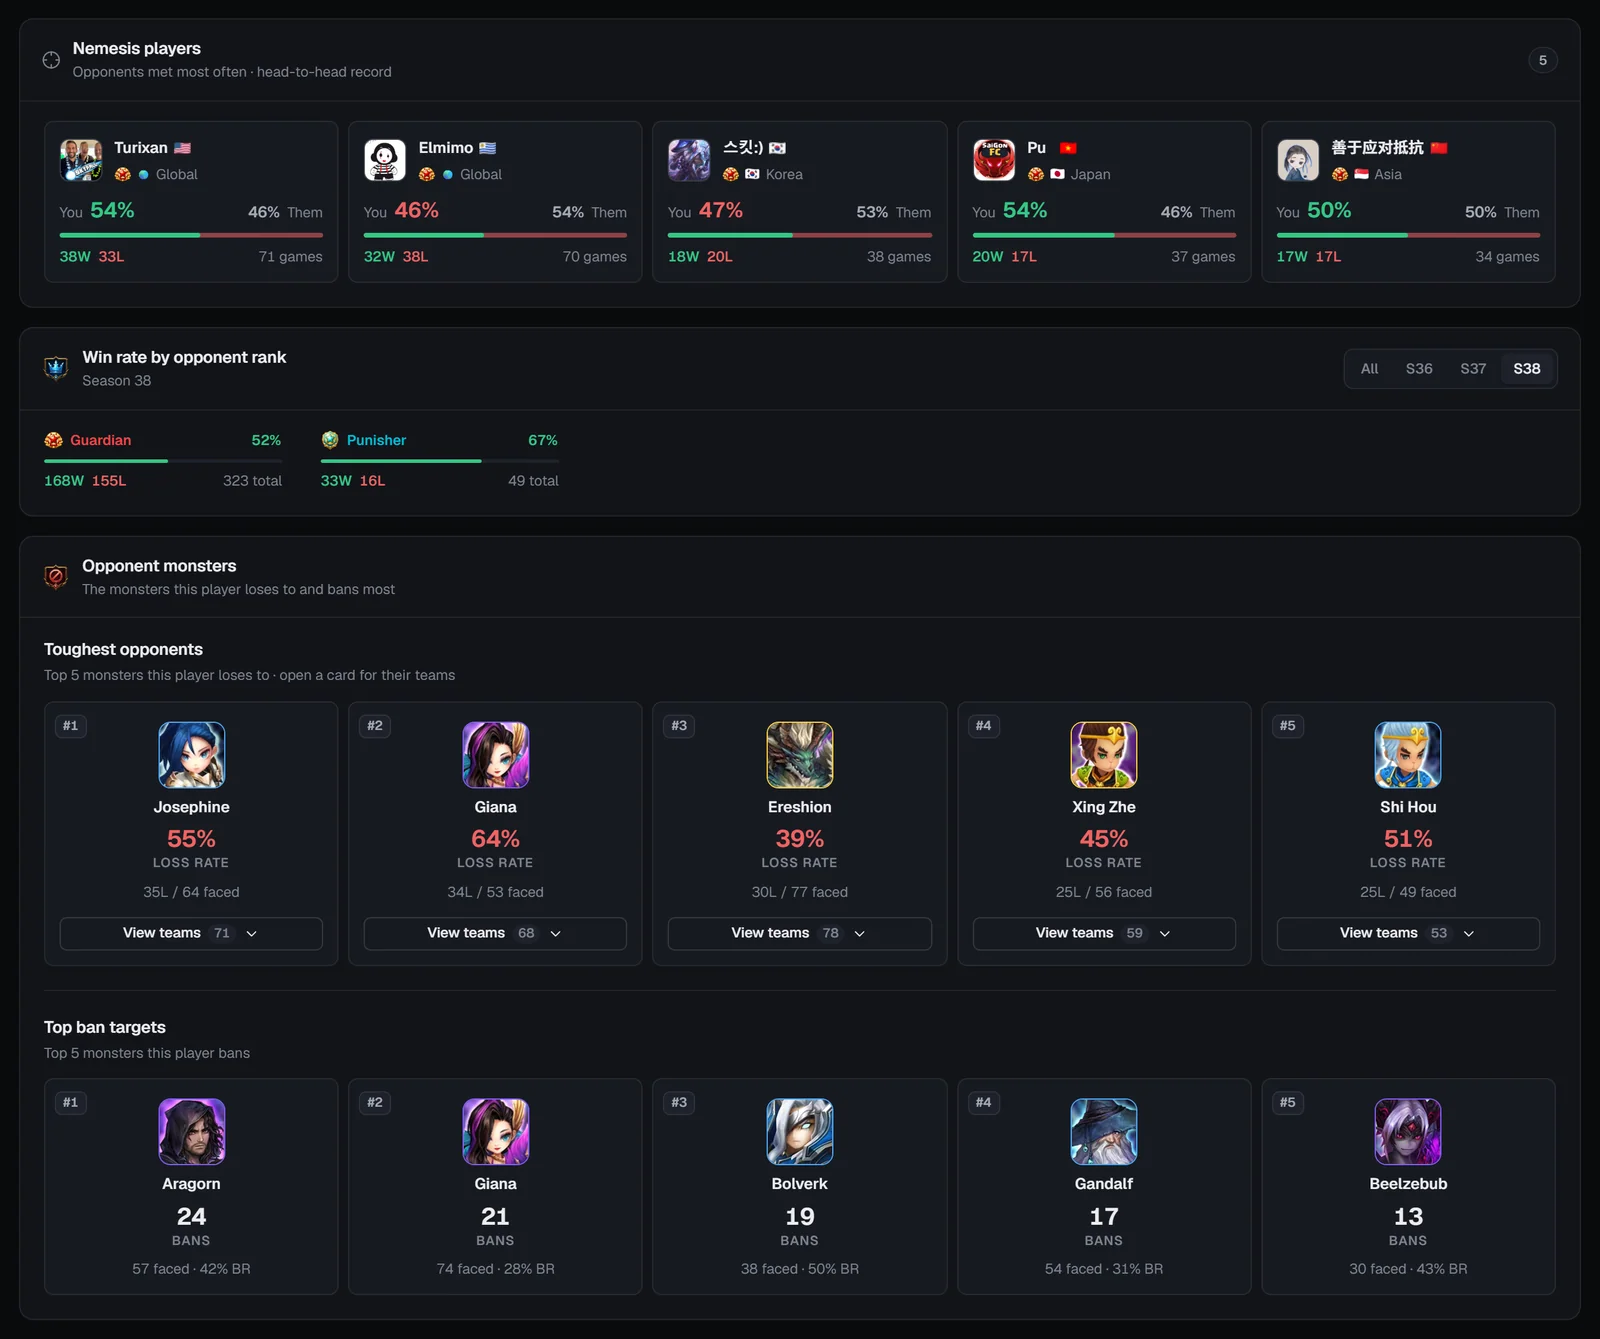Expand View teams for Shi Hou
The width and height of the screenshot is (1600, 1339).
tap(1408, 933)
